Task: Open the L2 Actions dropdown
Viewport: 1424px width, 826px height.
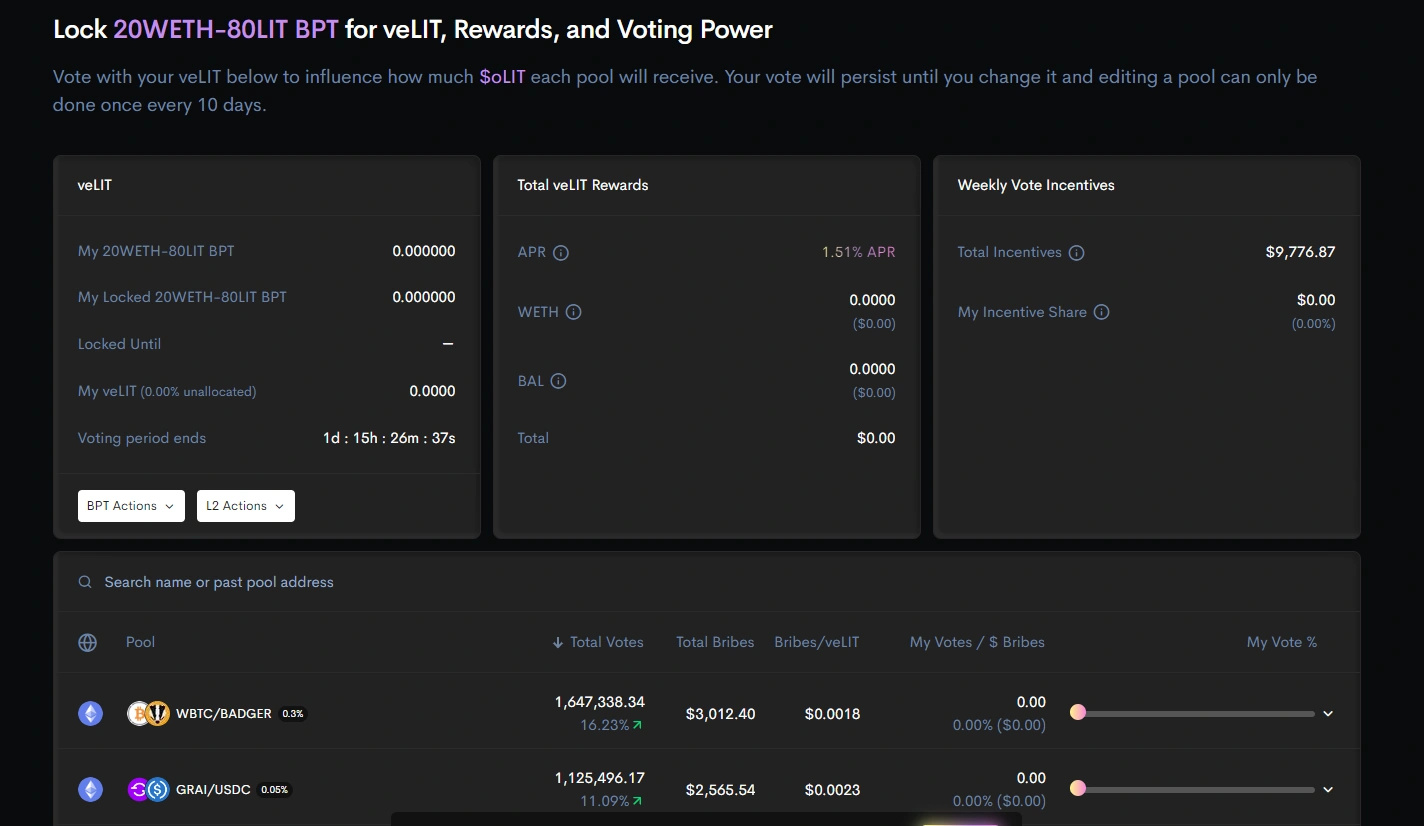Action: coord(245,505)
